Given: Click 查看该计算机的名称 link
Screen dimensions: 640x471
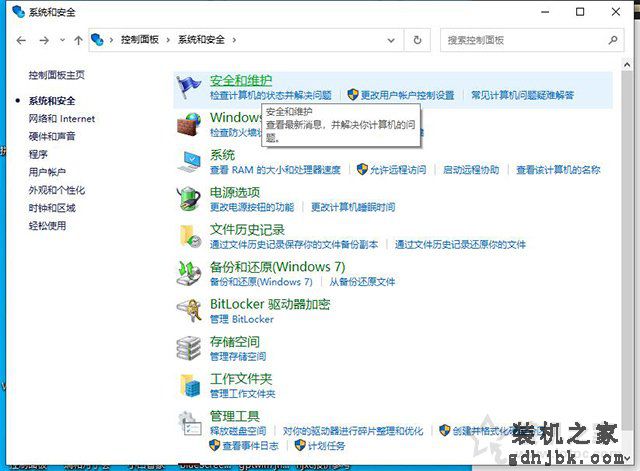Looking at the screenshot, I should 558,170.
